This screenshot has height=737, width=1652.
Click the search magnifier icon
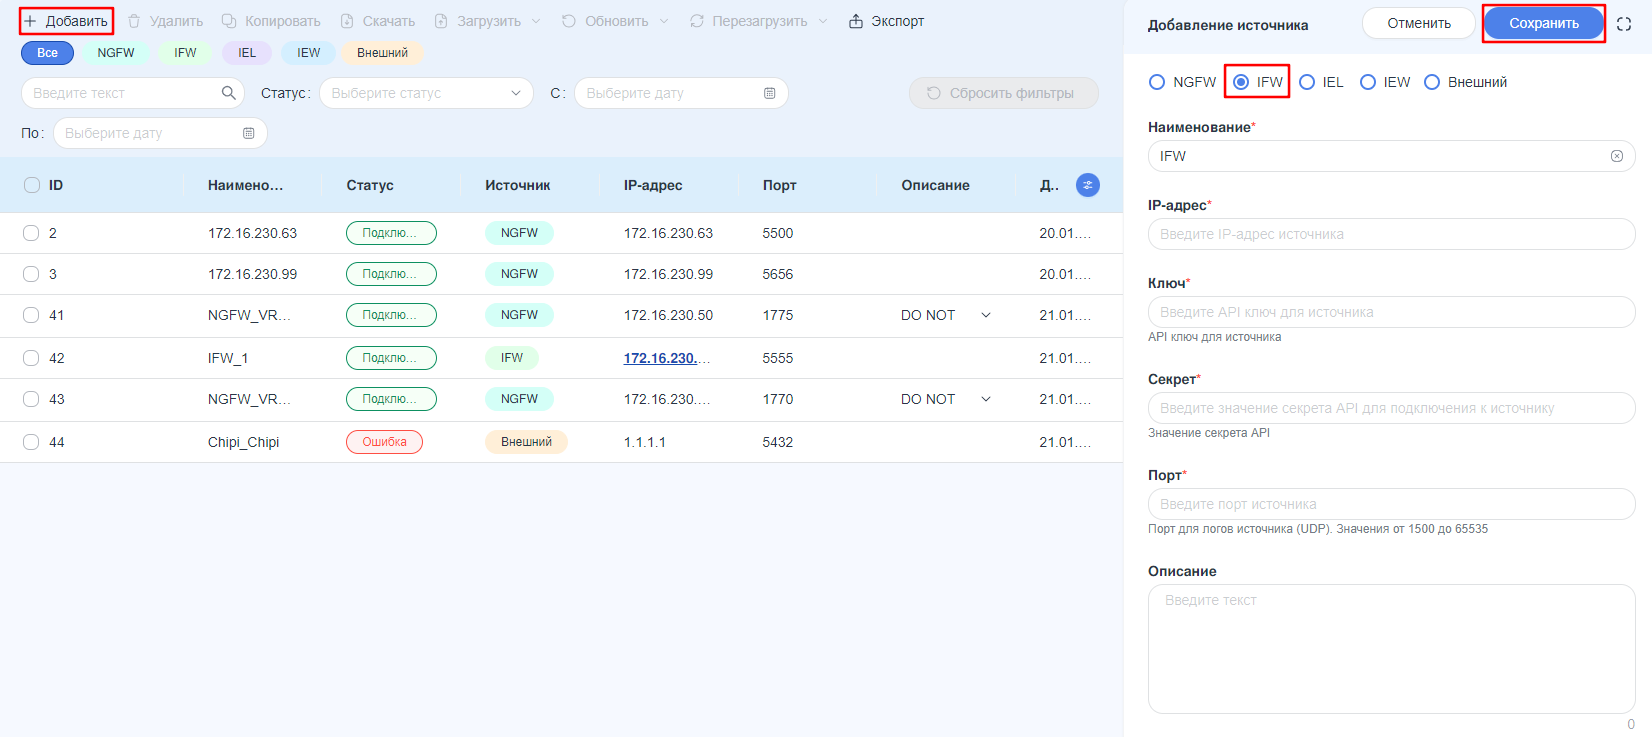click(x=229, y=93)
